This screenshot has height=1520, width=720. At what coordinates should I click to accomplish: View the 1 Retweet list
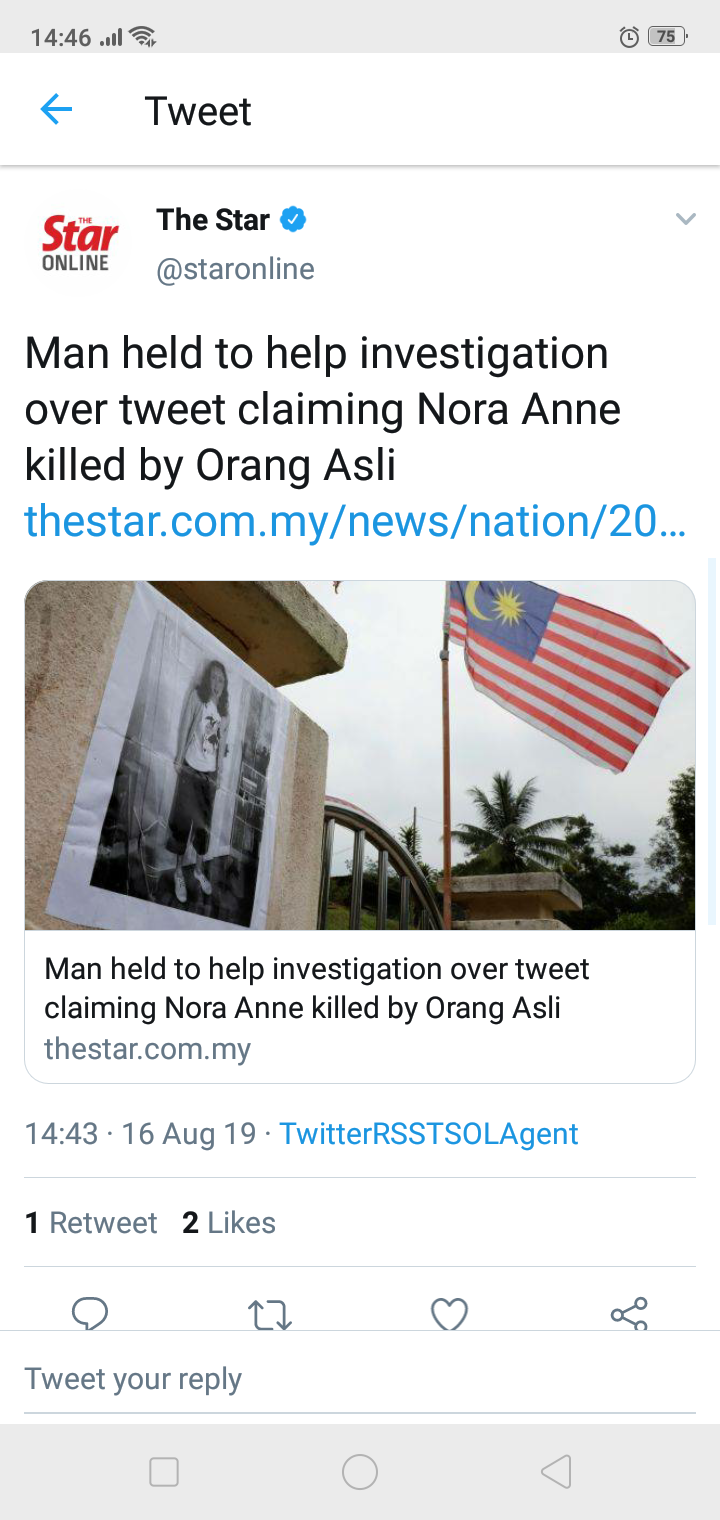[91, 1223]
